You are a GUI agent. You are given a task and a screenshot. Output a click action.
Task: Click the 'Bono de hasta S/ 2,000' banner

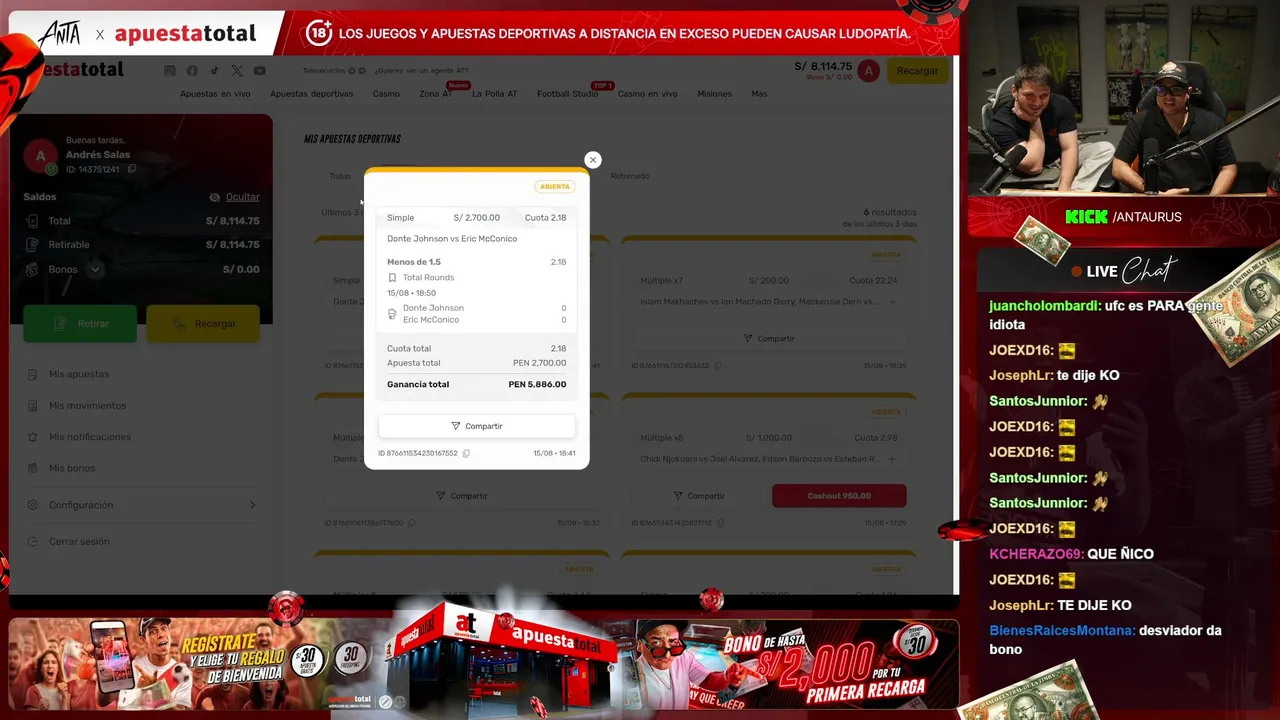[x=795, y=665]
